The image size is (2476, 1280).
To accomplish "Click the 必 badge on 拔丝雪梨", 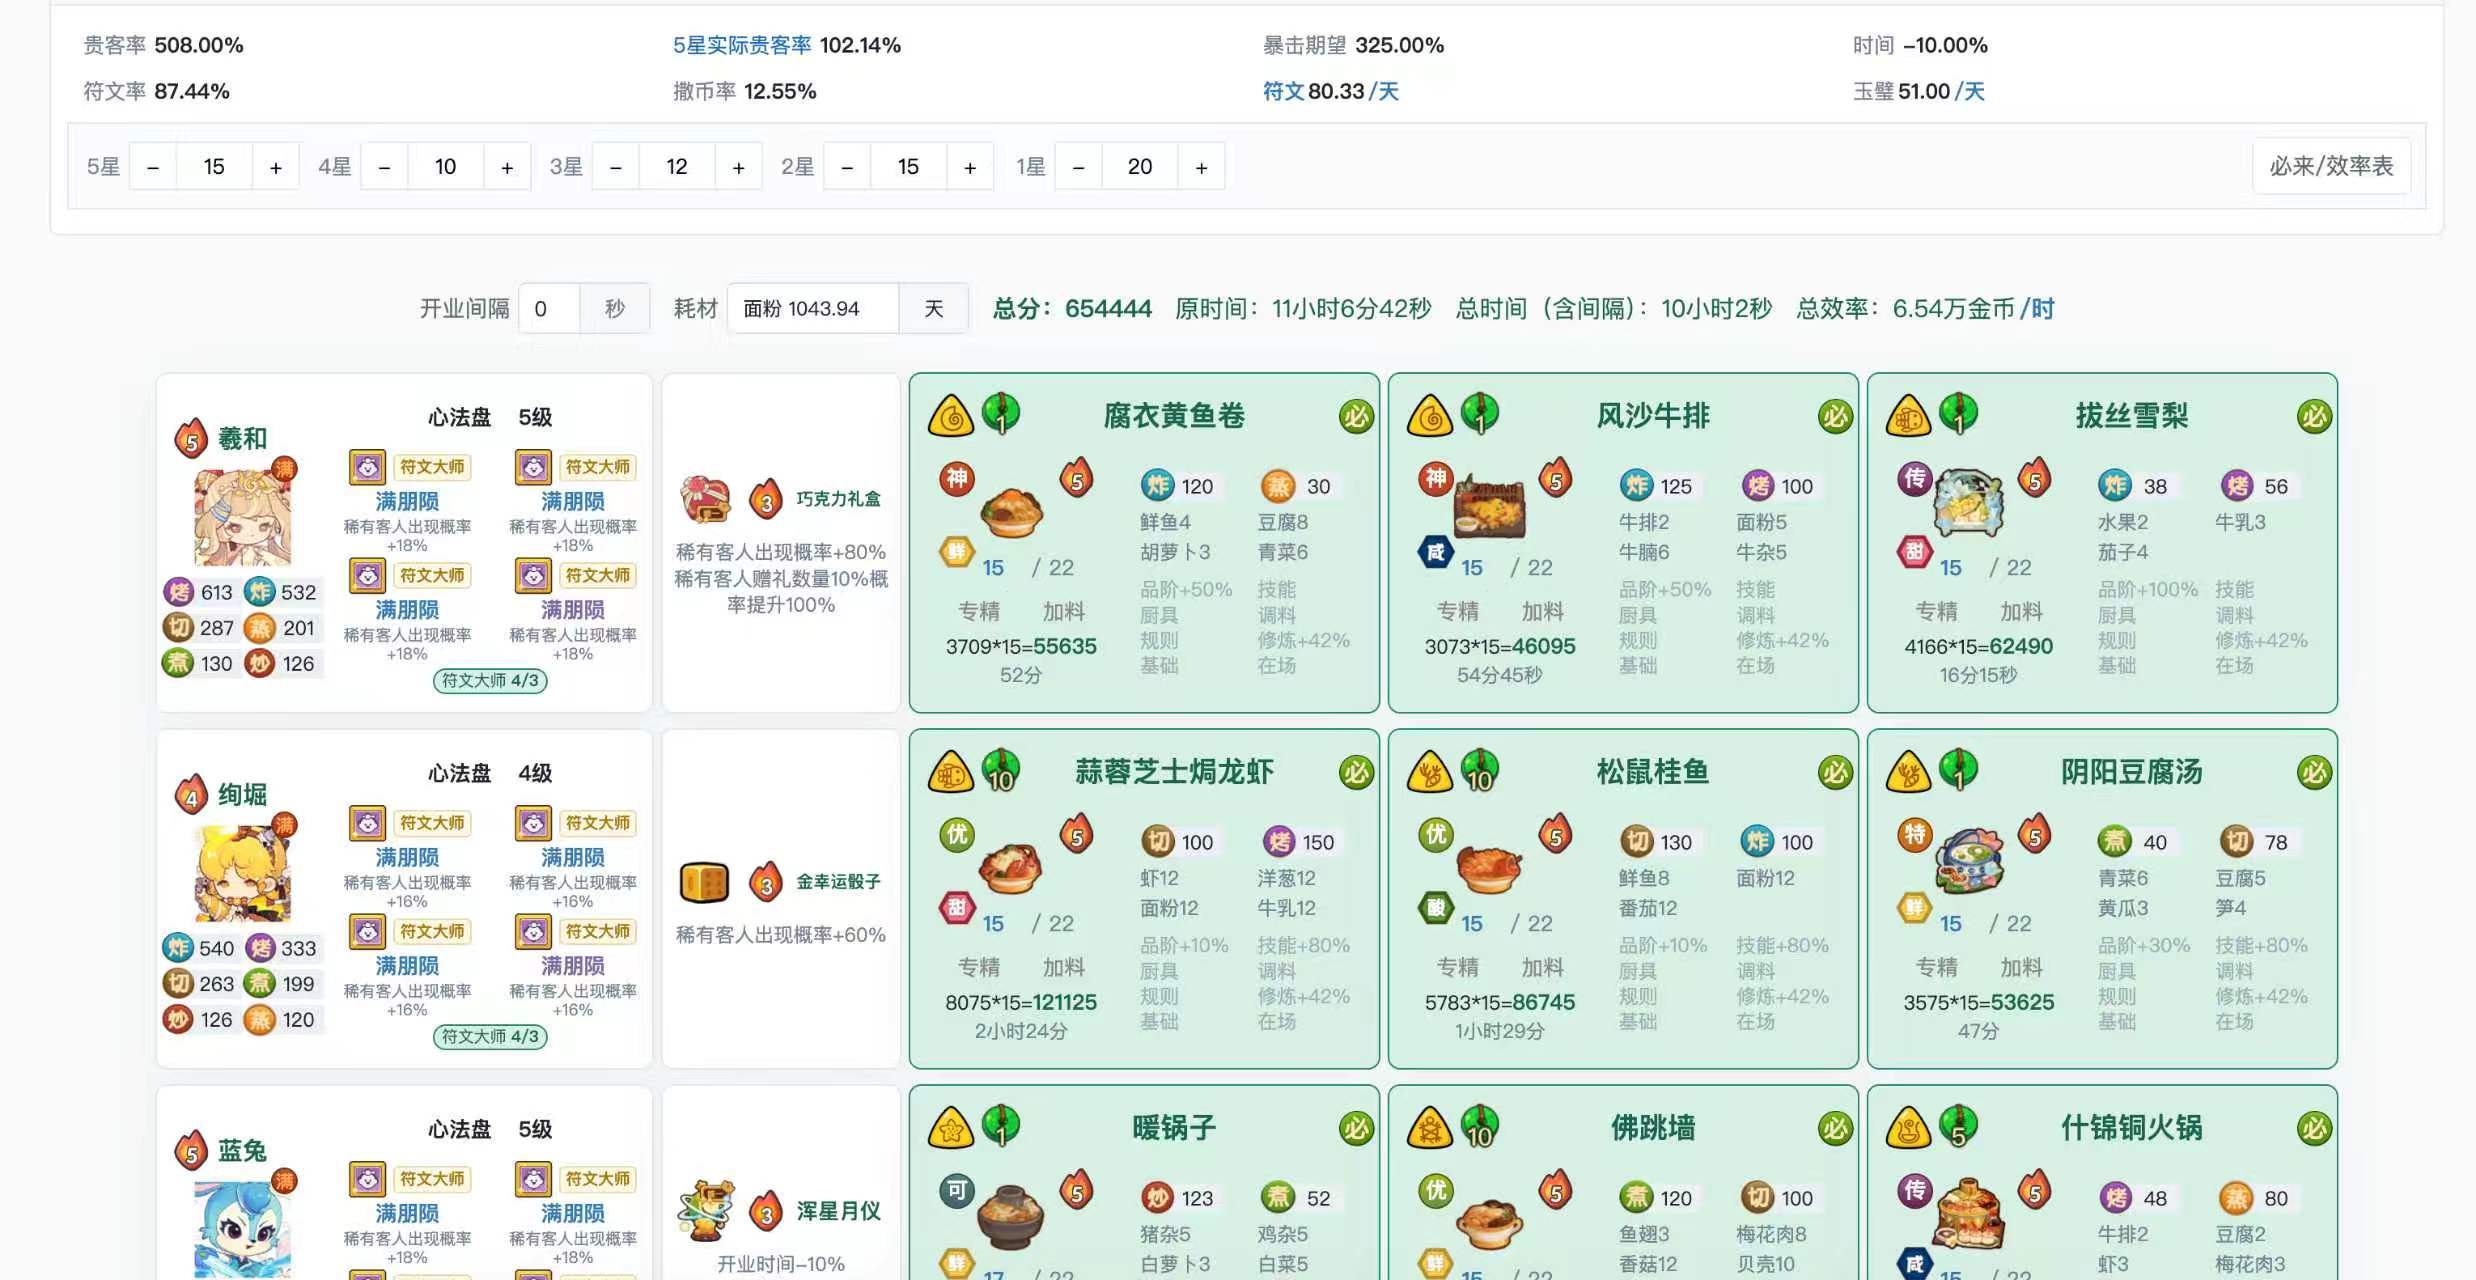I will click(2314, 417).
